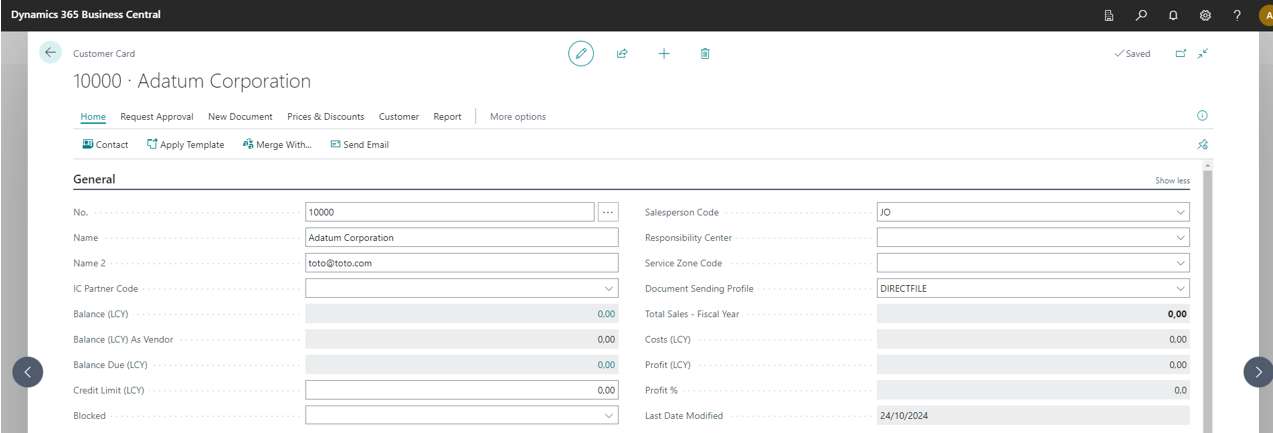Click the trash delete icon
The height and width of the screenshot is (433, 1273).
[705, 54]
